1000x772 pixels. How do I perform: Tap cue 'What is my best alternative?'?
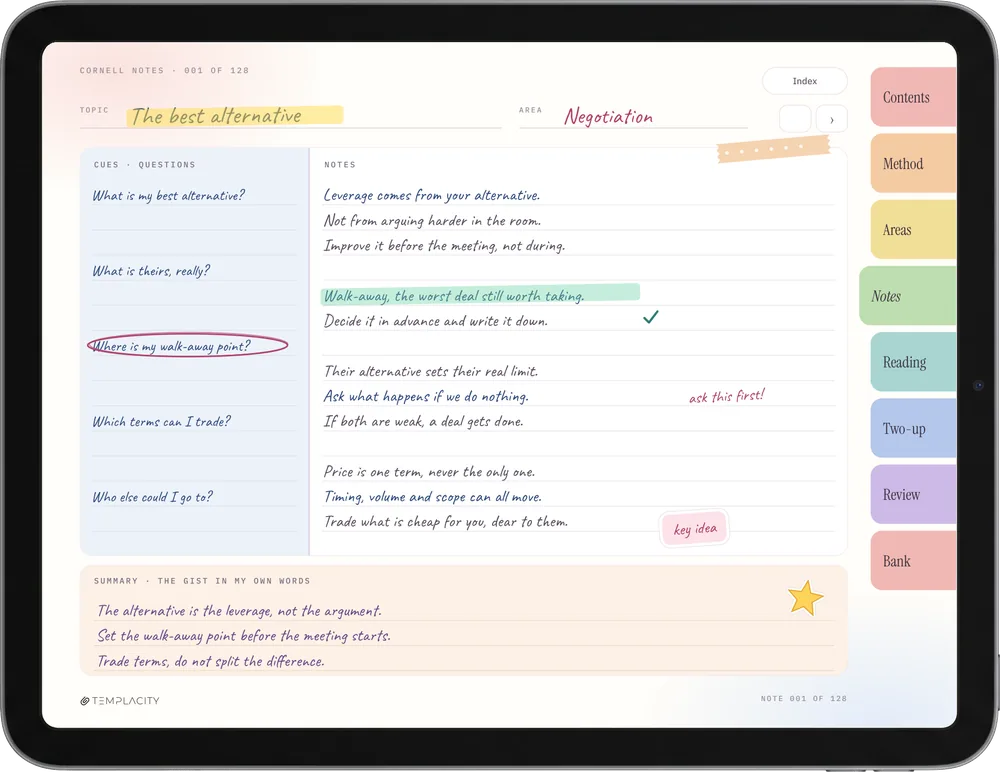(x=168, y=196)
